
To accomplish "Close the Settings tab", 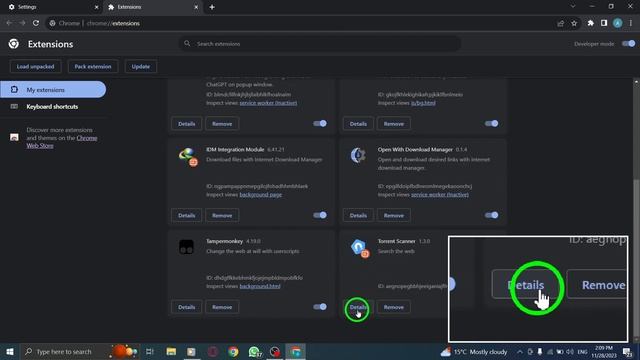I will click(x=96, y=7).
